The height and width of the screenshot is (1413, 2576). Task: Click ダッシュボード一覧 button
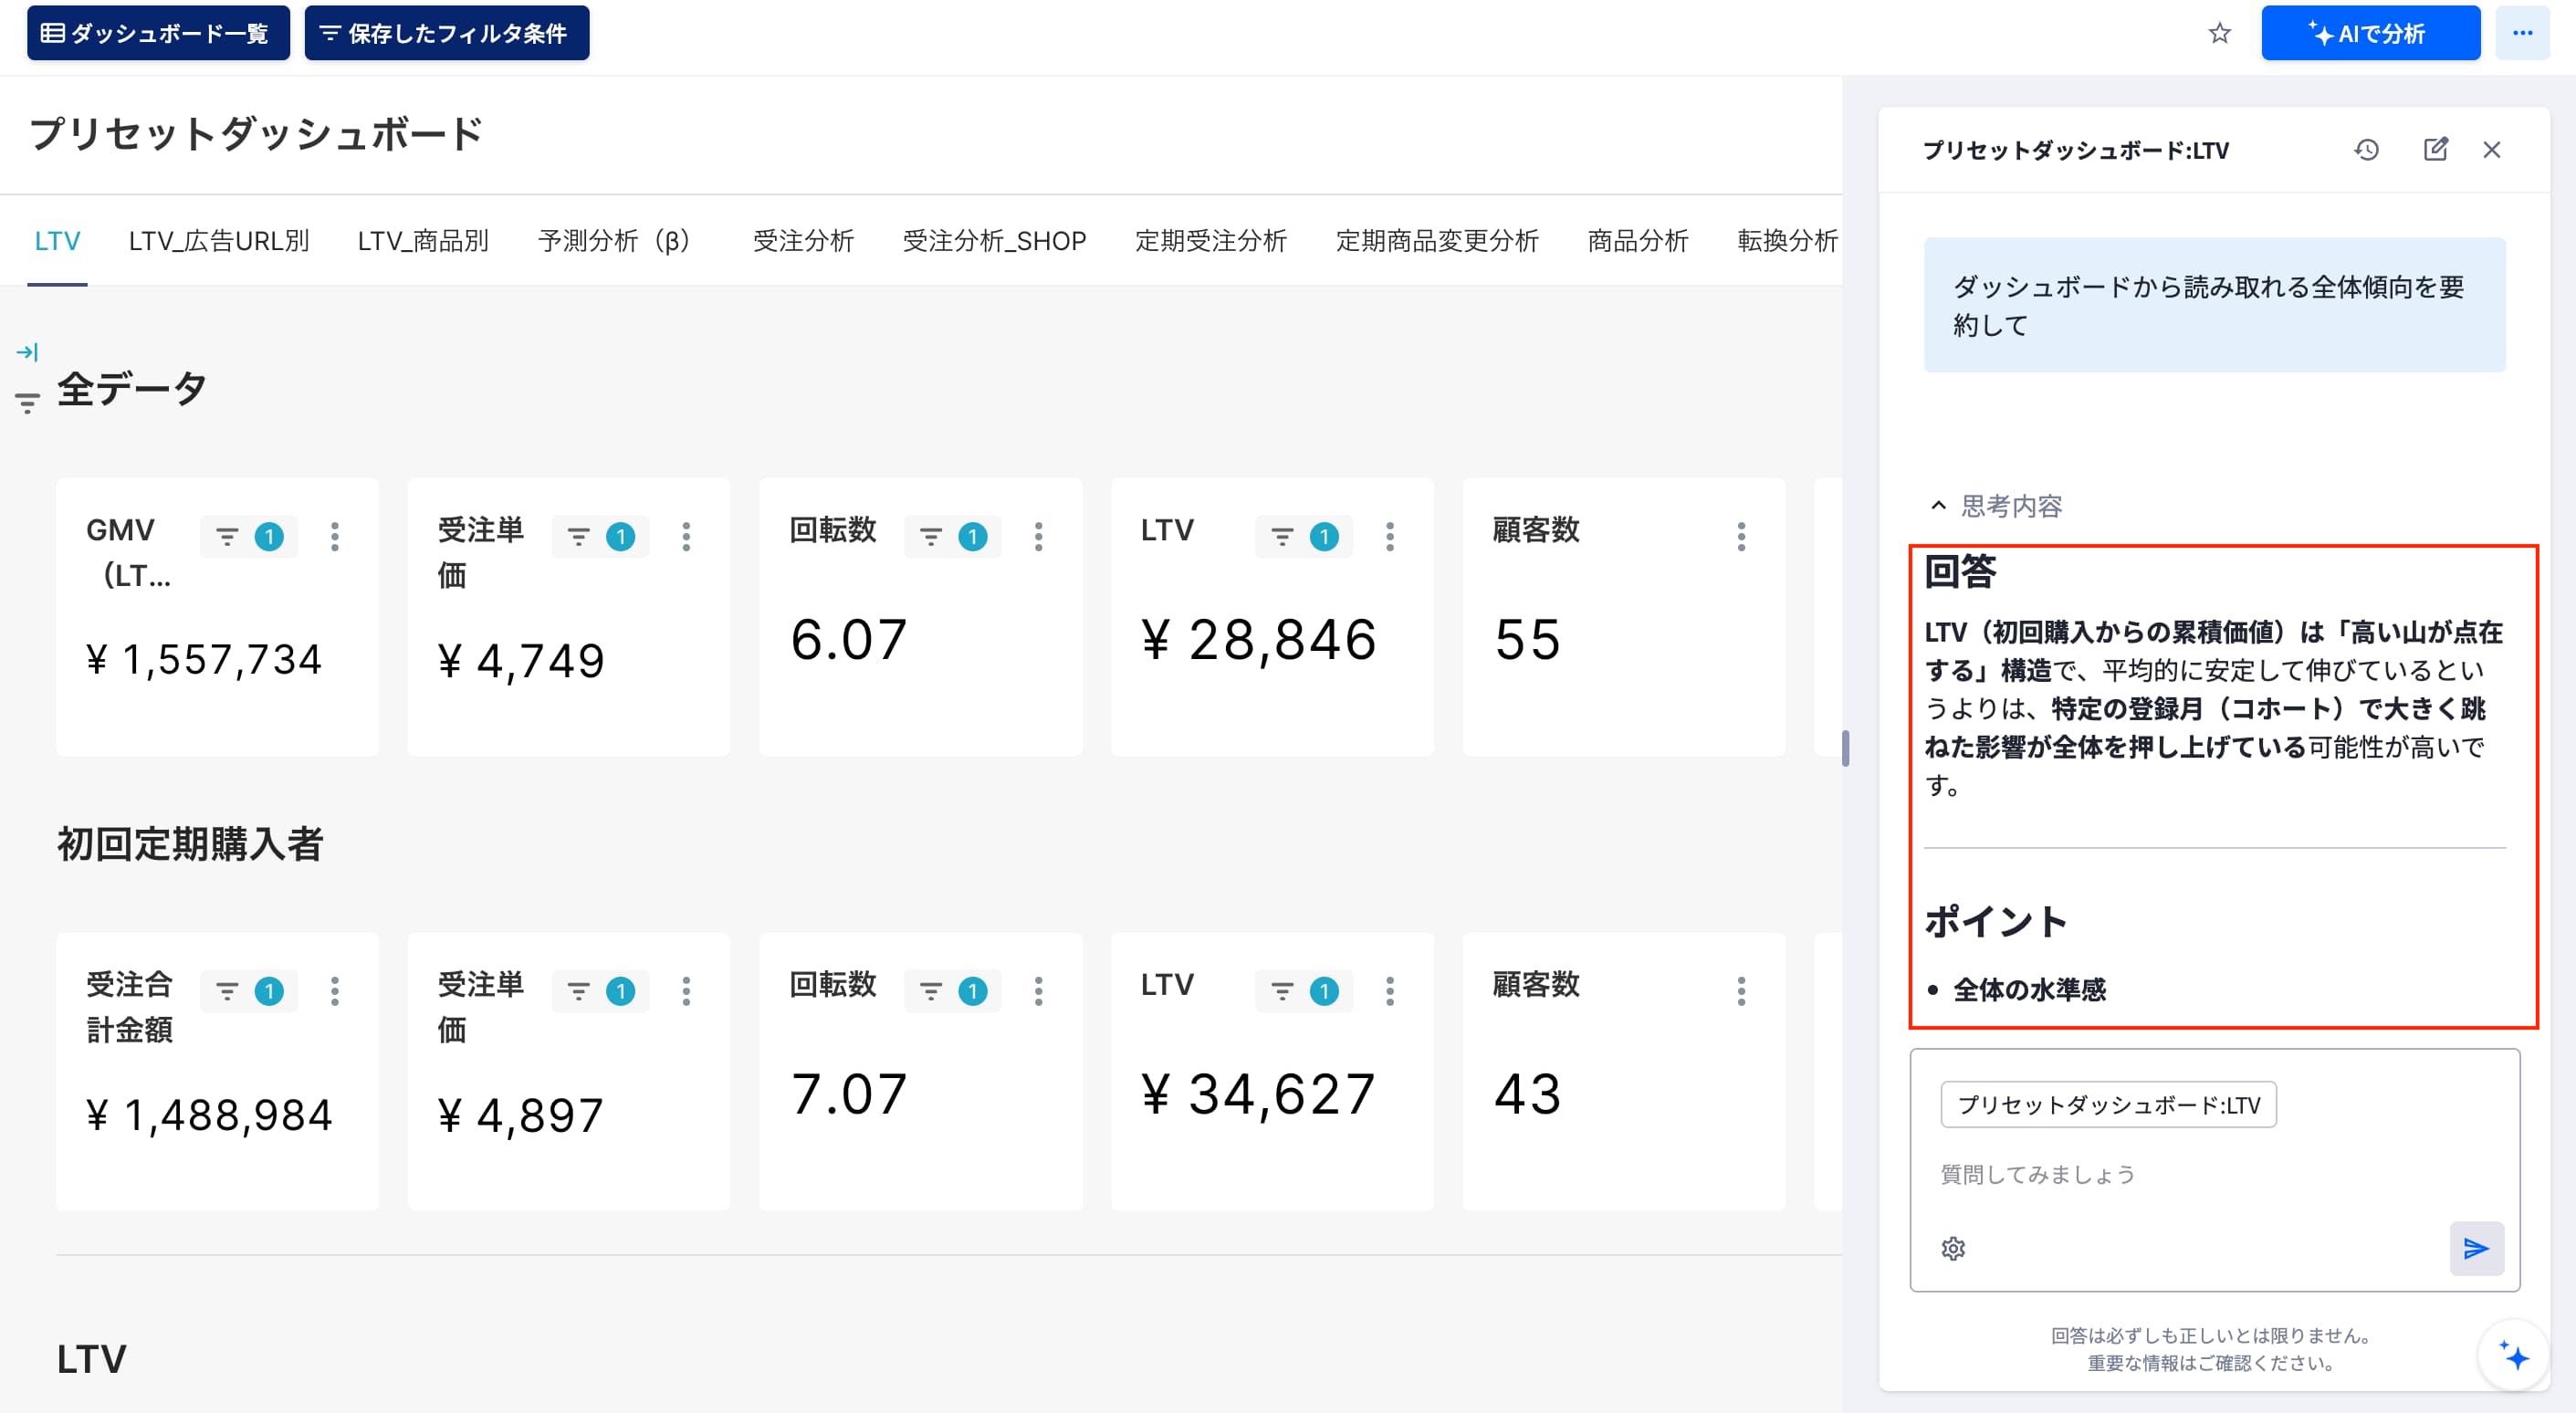(x=158, y=33)
